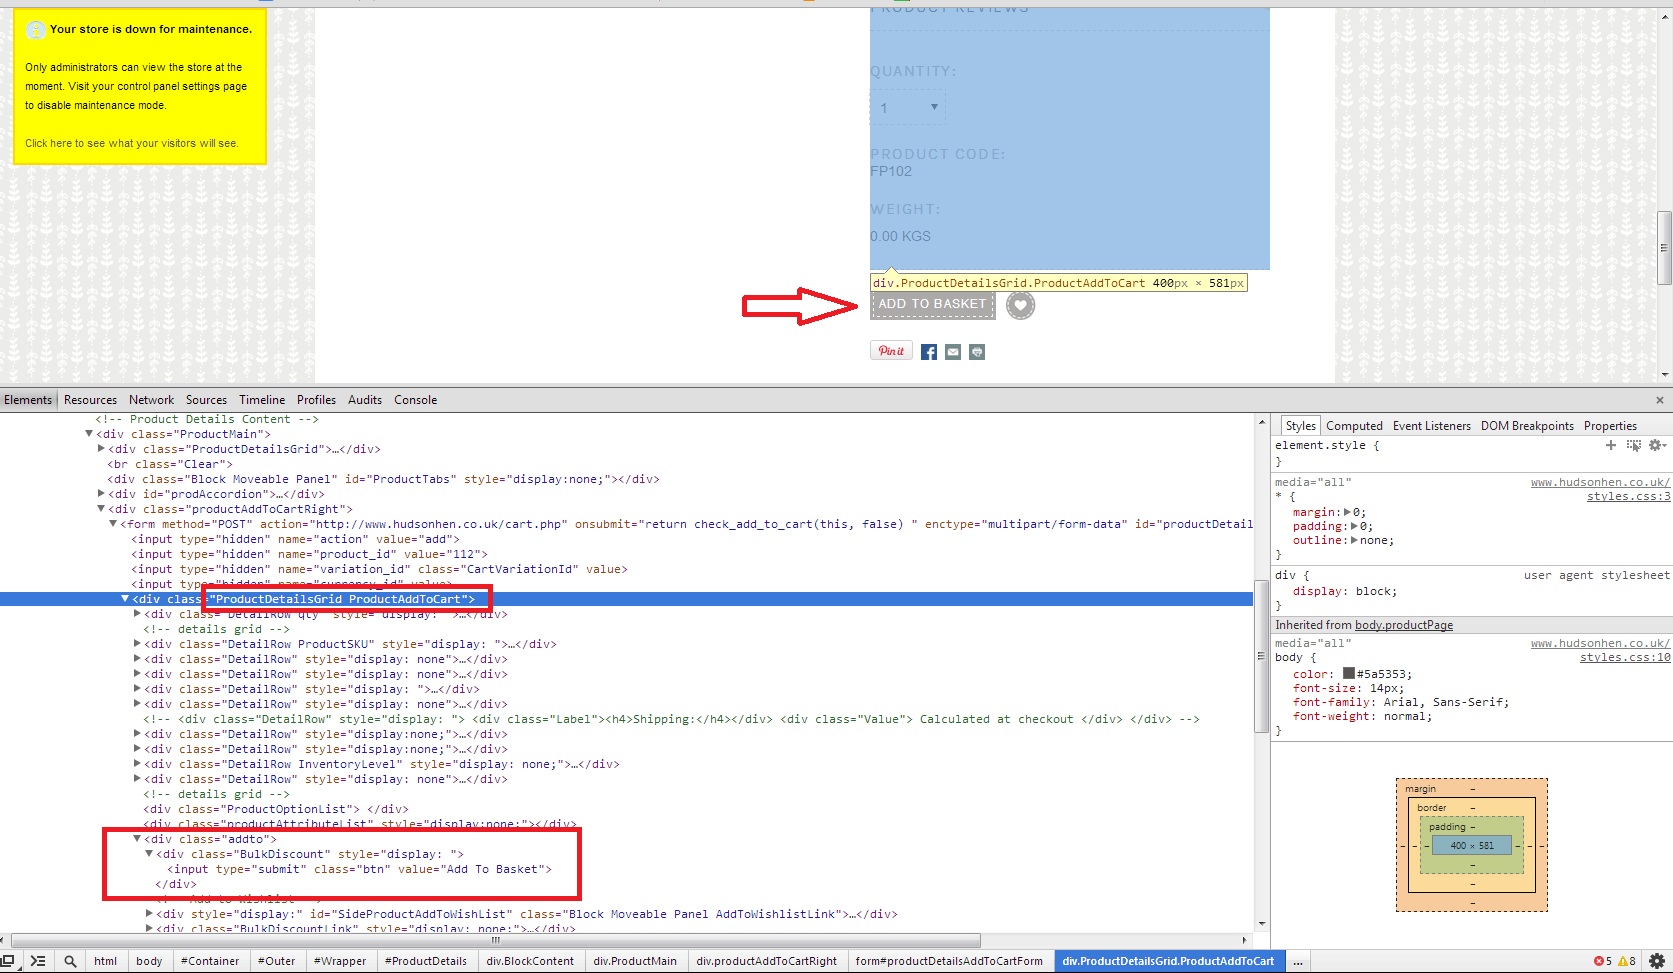Click the print page icon
Screen dimensions: 1673x973
pyautogui.click(x=977, y=352)
